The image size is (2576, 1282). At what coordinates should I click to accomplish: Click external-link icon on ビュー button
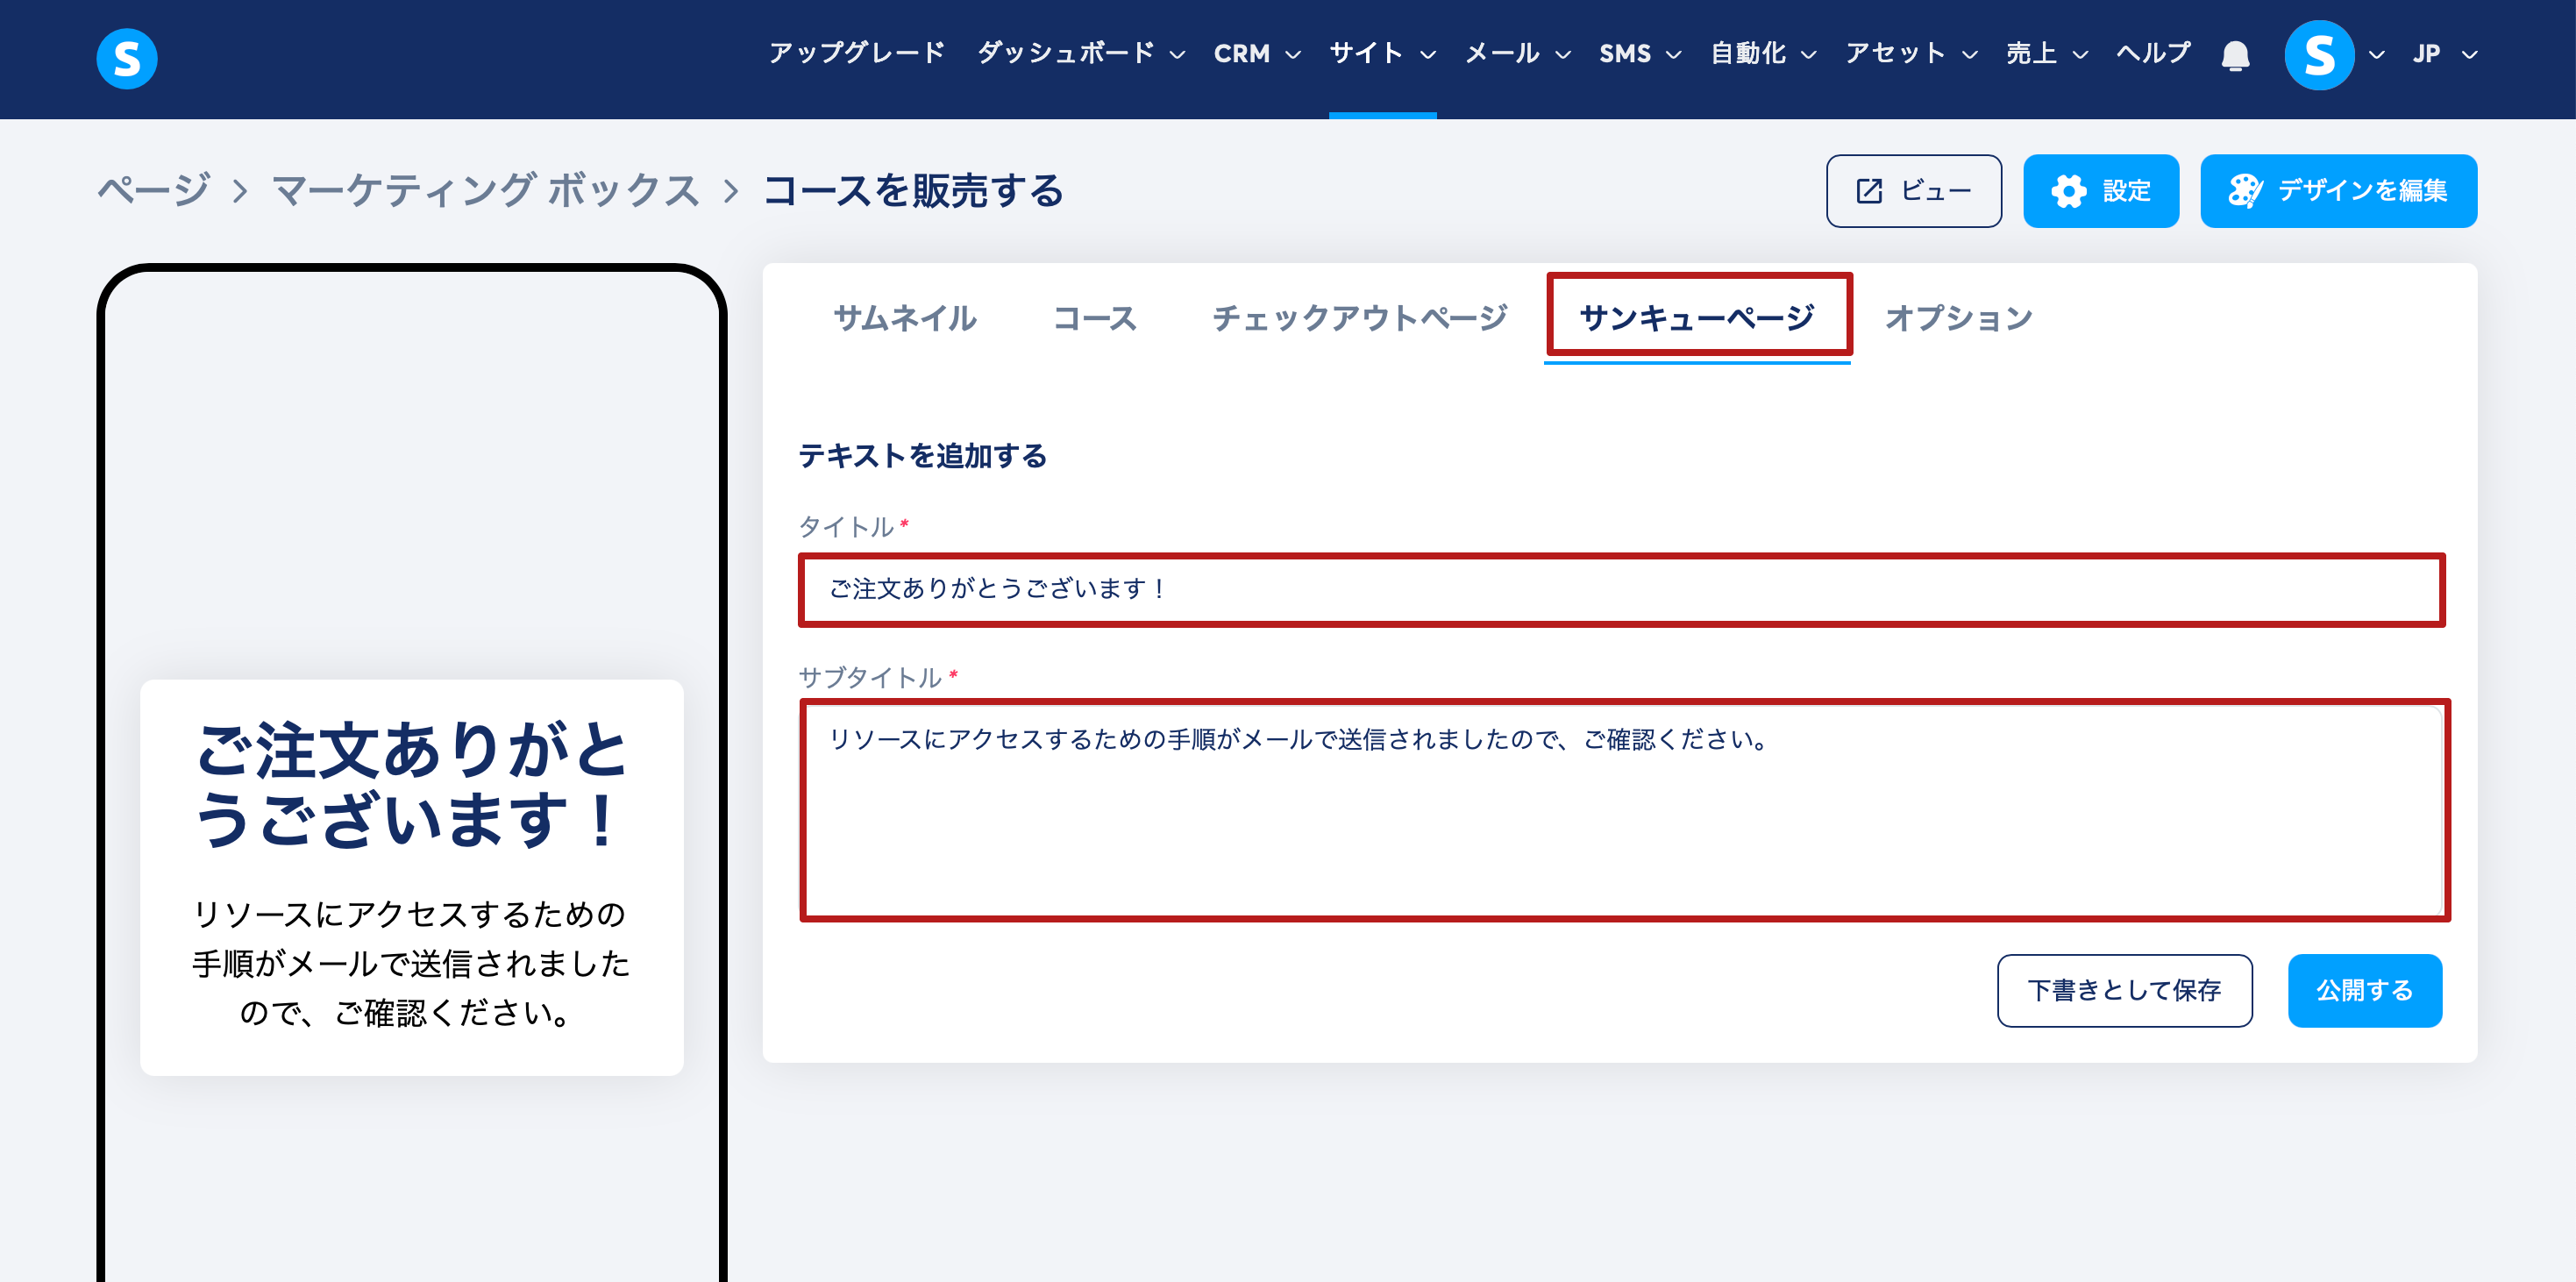click(x=1869, y=191)
